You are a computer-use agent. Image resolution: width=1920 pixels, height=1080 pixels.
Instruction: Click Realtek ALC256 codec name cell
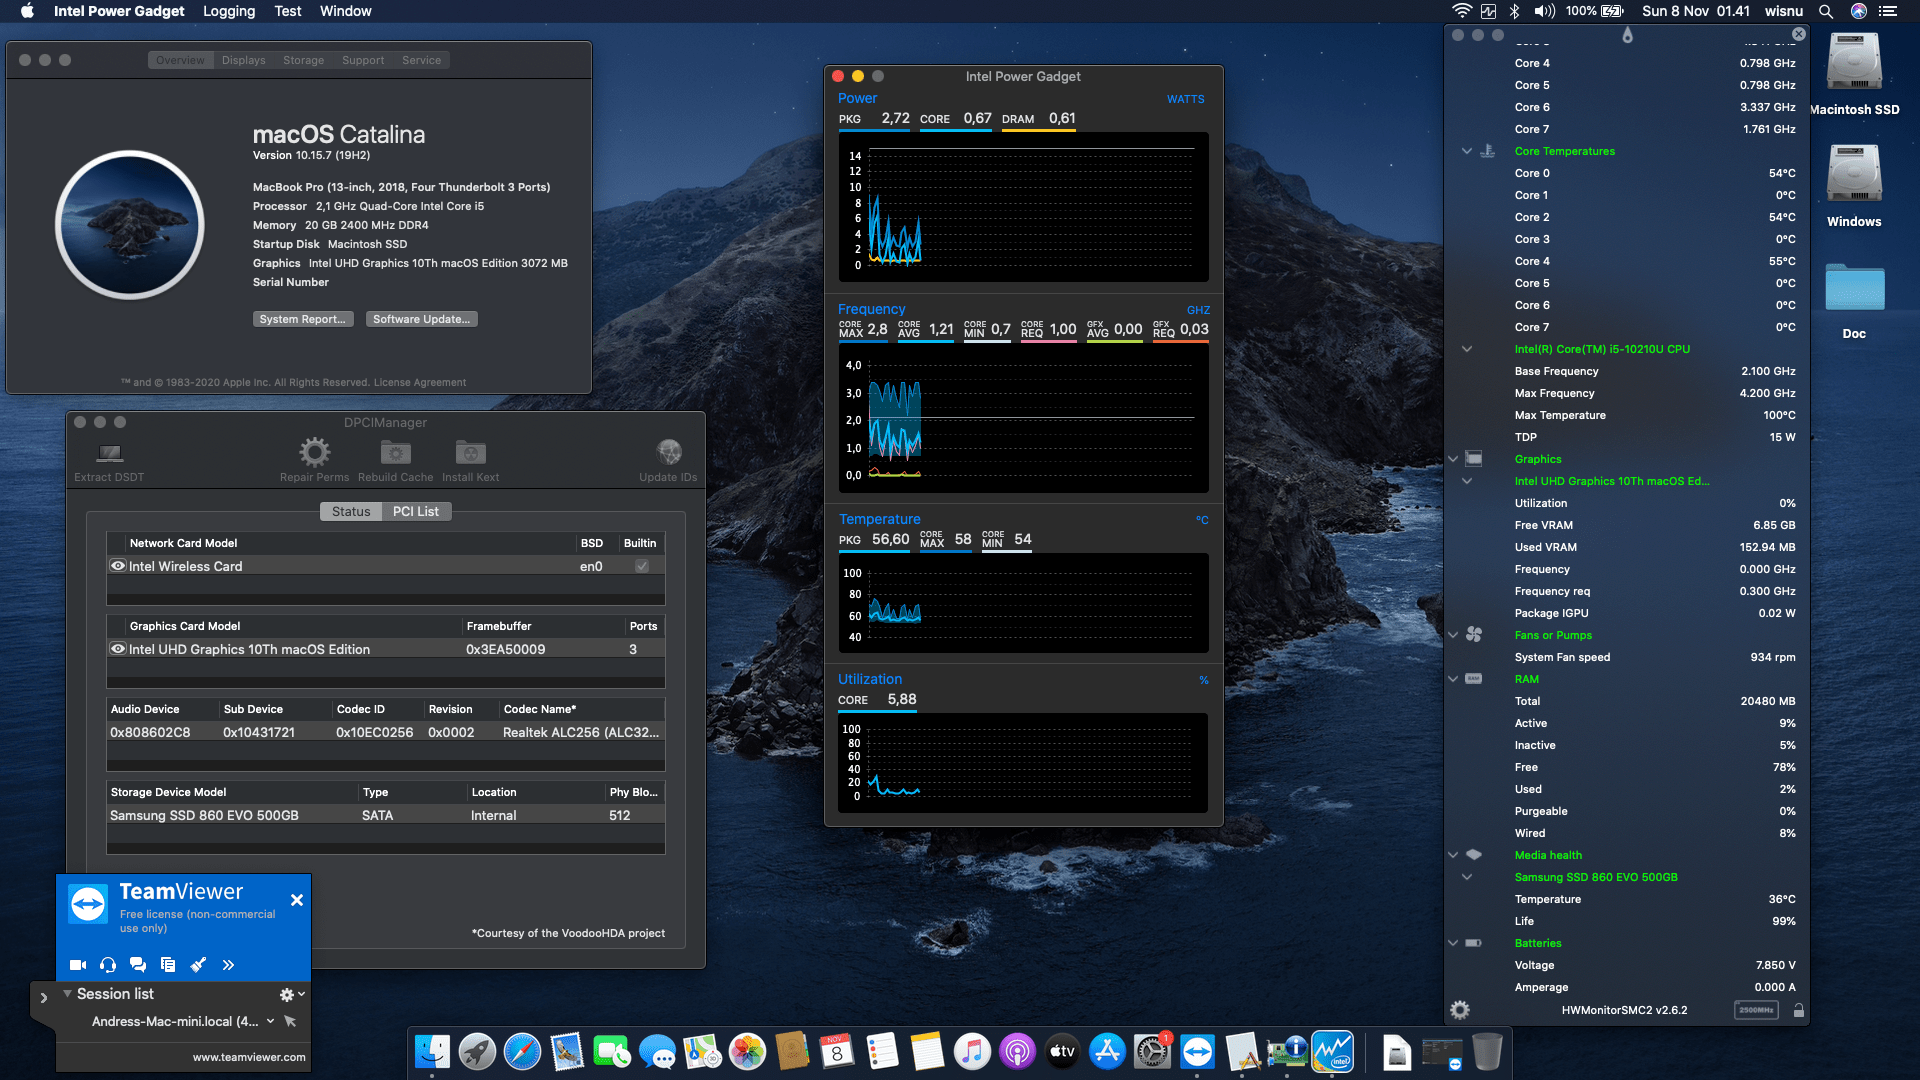pos(581,732)
